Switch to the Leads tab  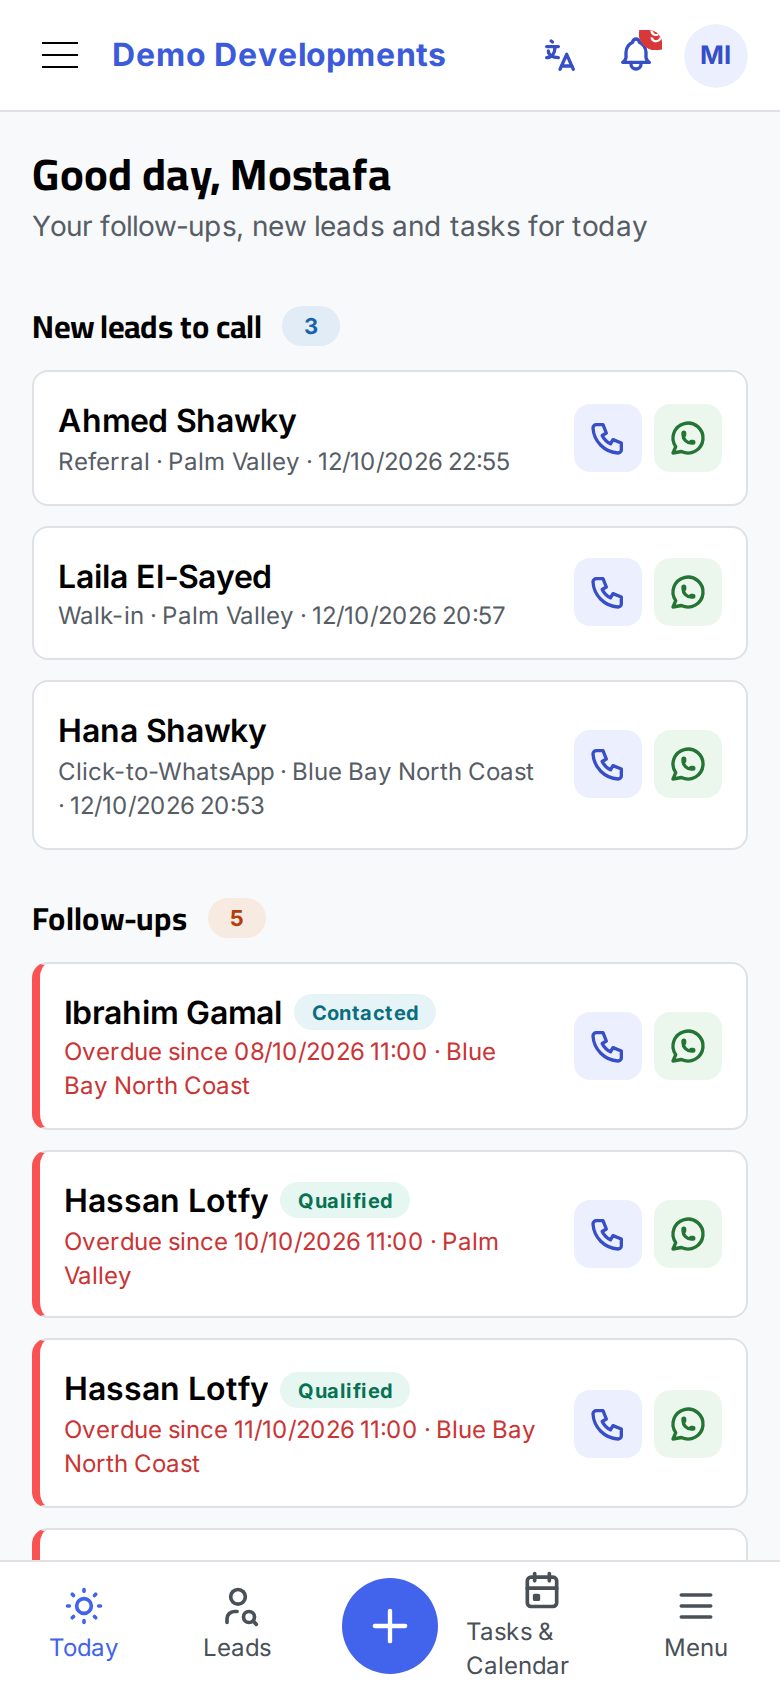click(x=237, y=1625)
